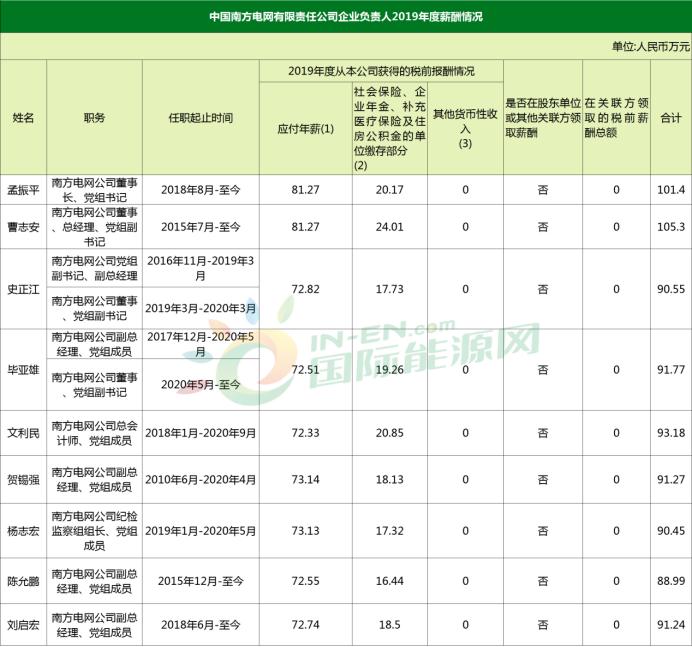Screen dimensions: 692x647
Task: Select salary value 72.33
Action: click(x=305, y=433)
